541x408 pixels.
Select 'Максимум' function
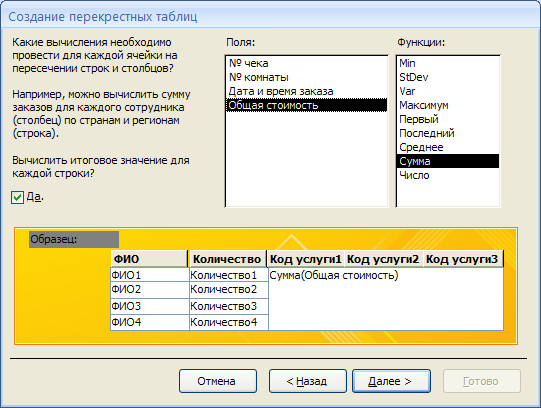point(448,105)
